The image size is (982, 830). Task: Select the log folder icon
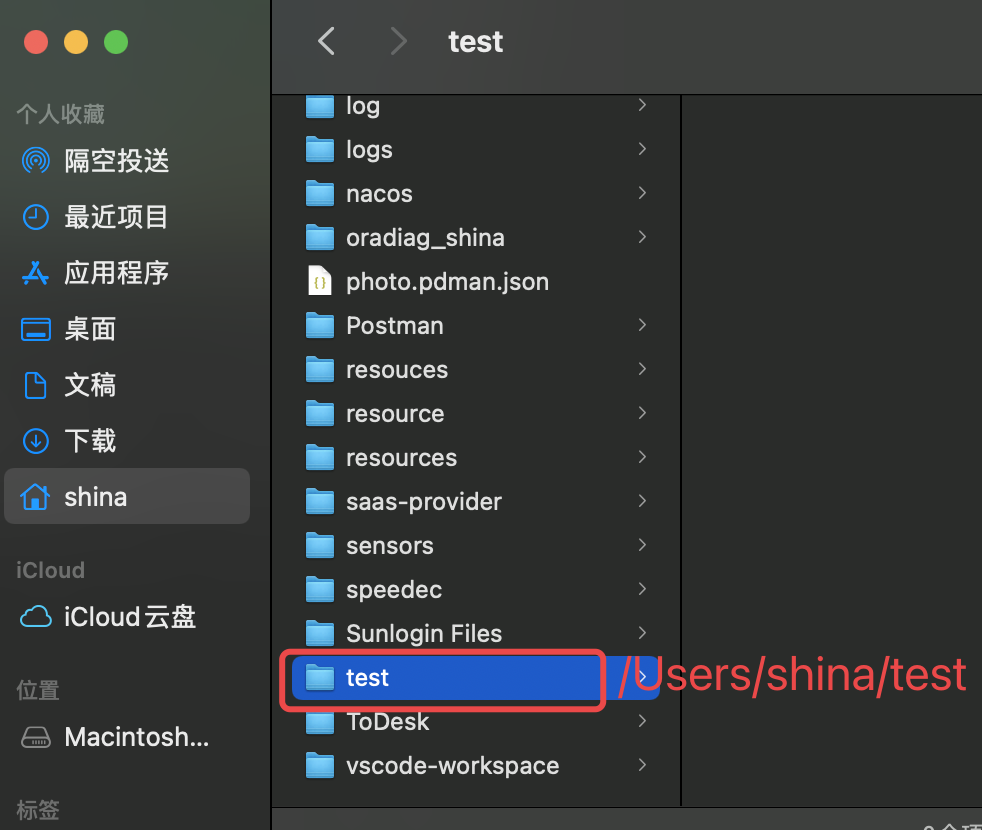pos(320,106)
